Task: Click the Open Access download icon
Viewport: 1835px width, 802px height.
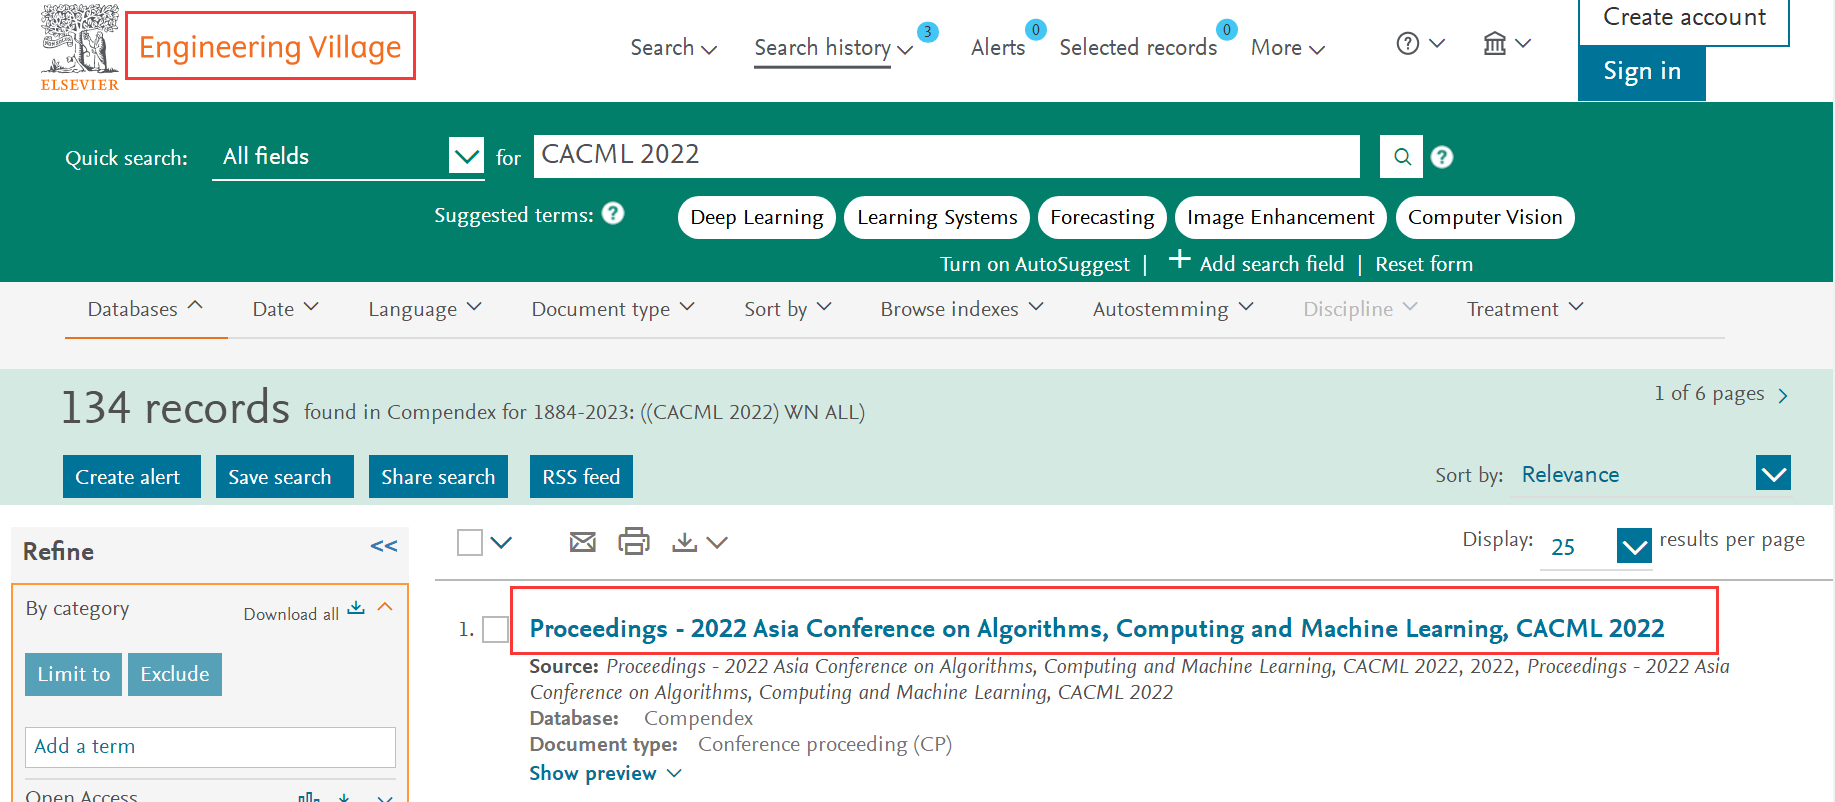Action: pyautogui.click(x=344, y=797)
